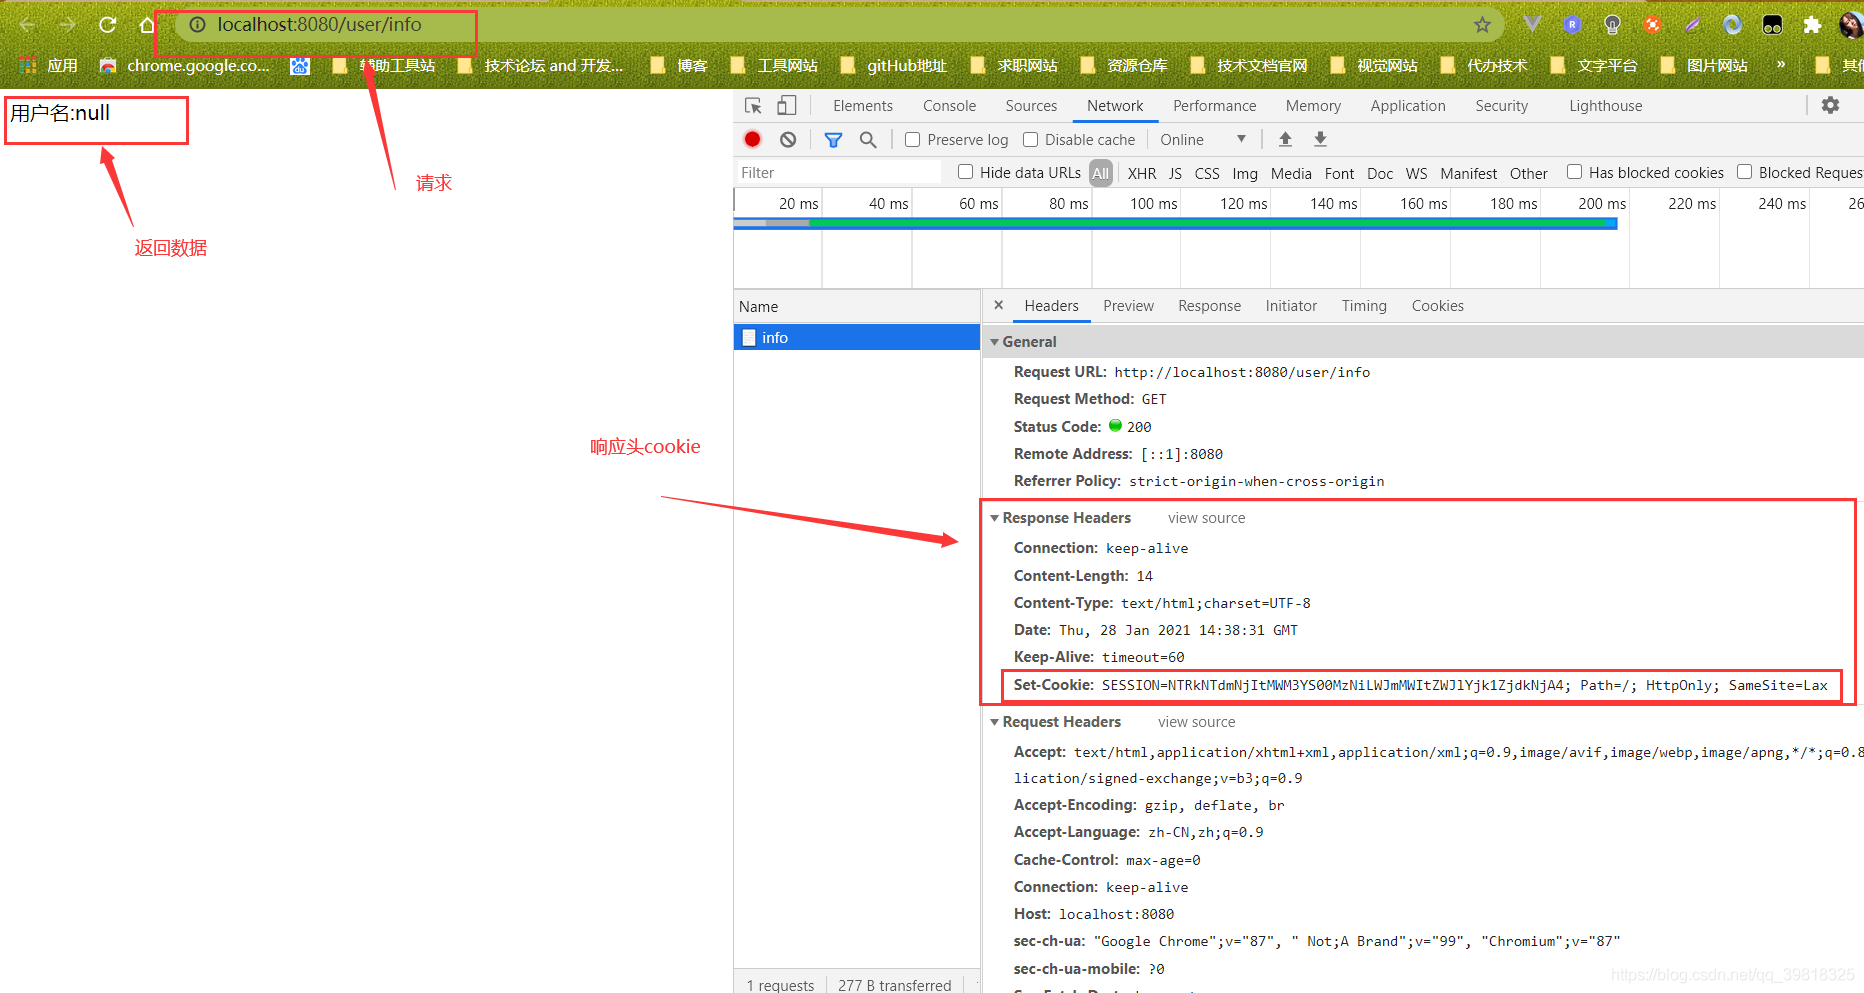1864x993 pixels.
Task: Open the Lighthouse panel
Action: pos(1605,105)
